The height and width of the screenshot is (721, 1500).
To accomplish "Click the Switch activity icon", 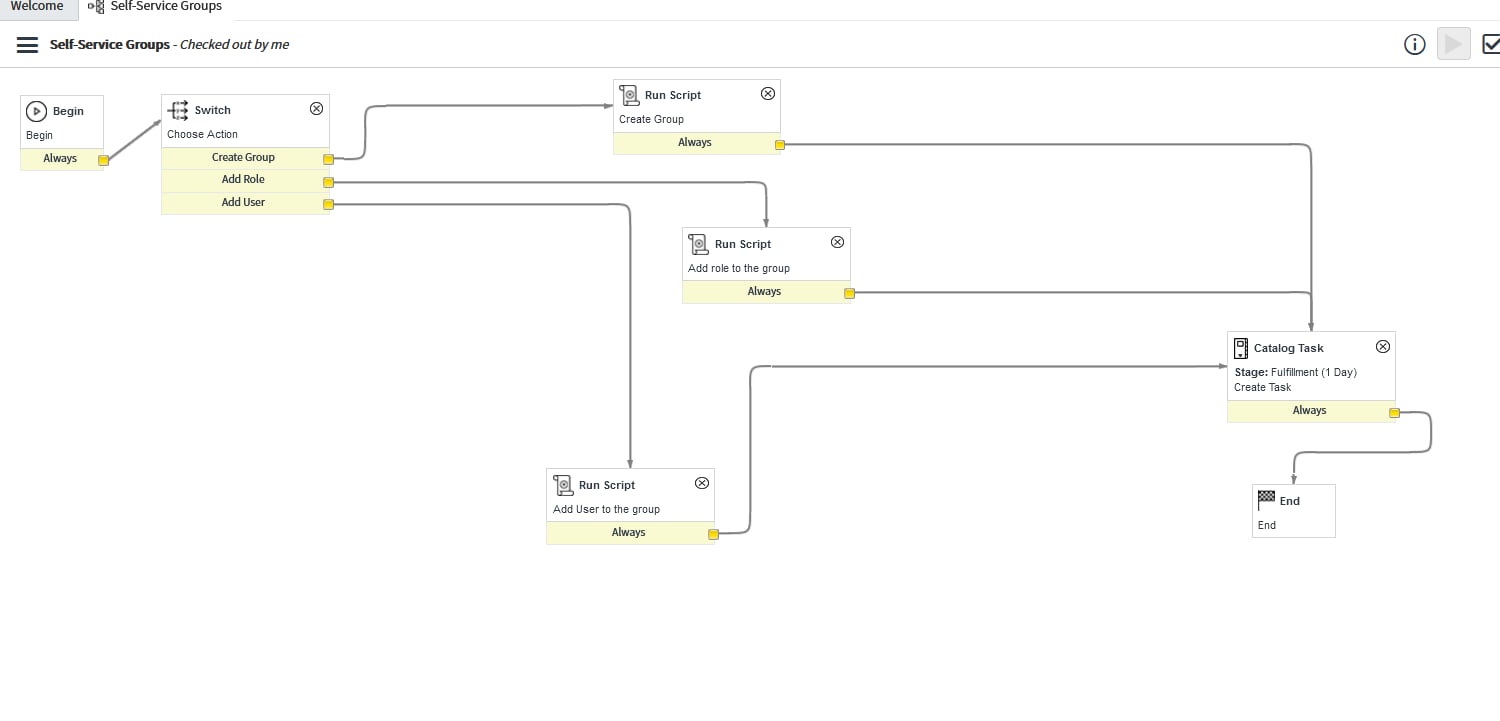I will click(178, 110).
